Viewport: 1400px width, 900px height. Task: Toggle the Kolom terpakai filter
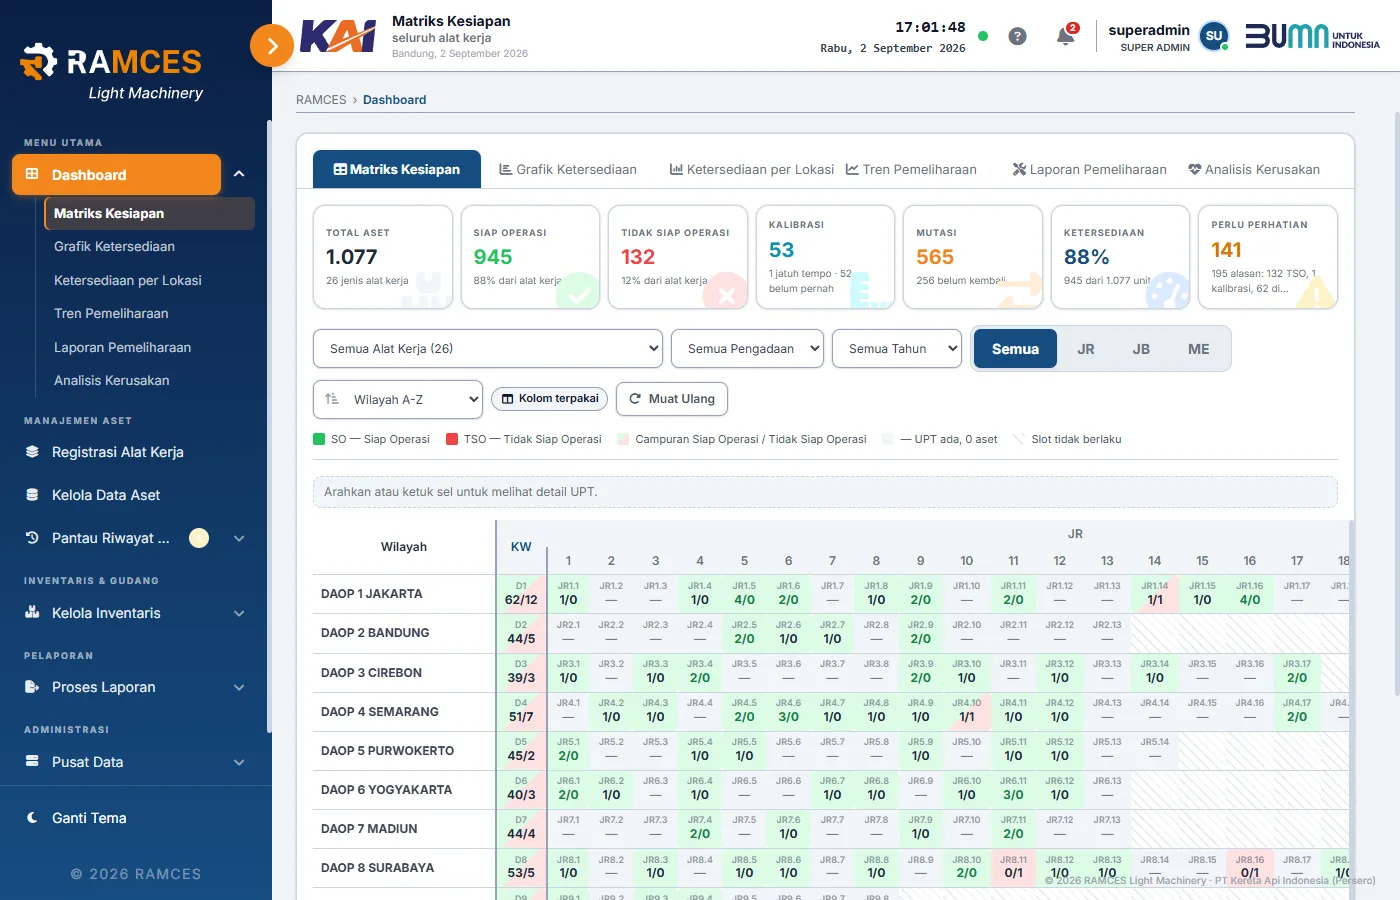(550, 399)
